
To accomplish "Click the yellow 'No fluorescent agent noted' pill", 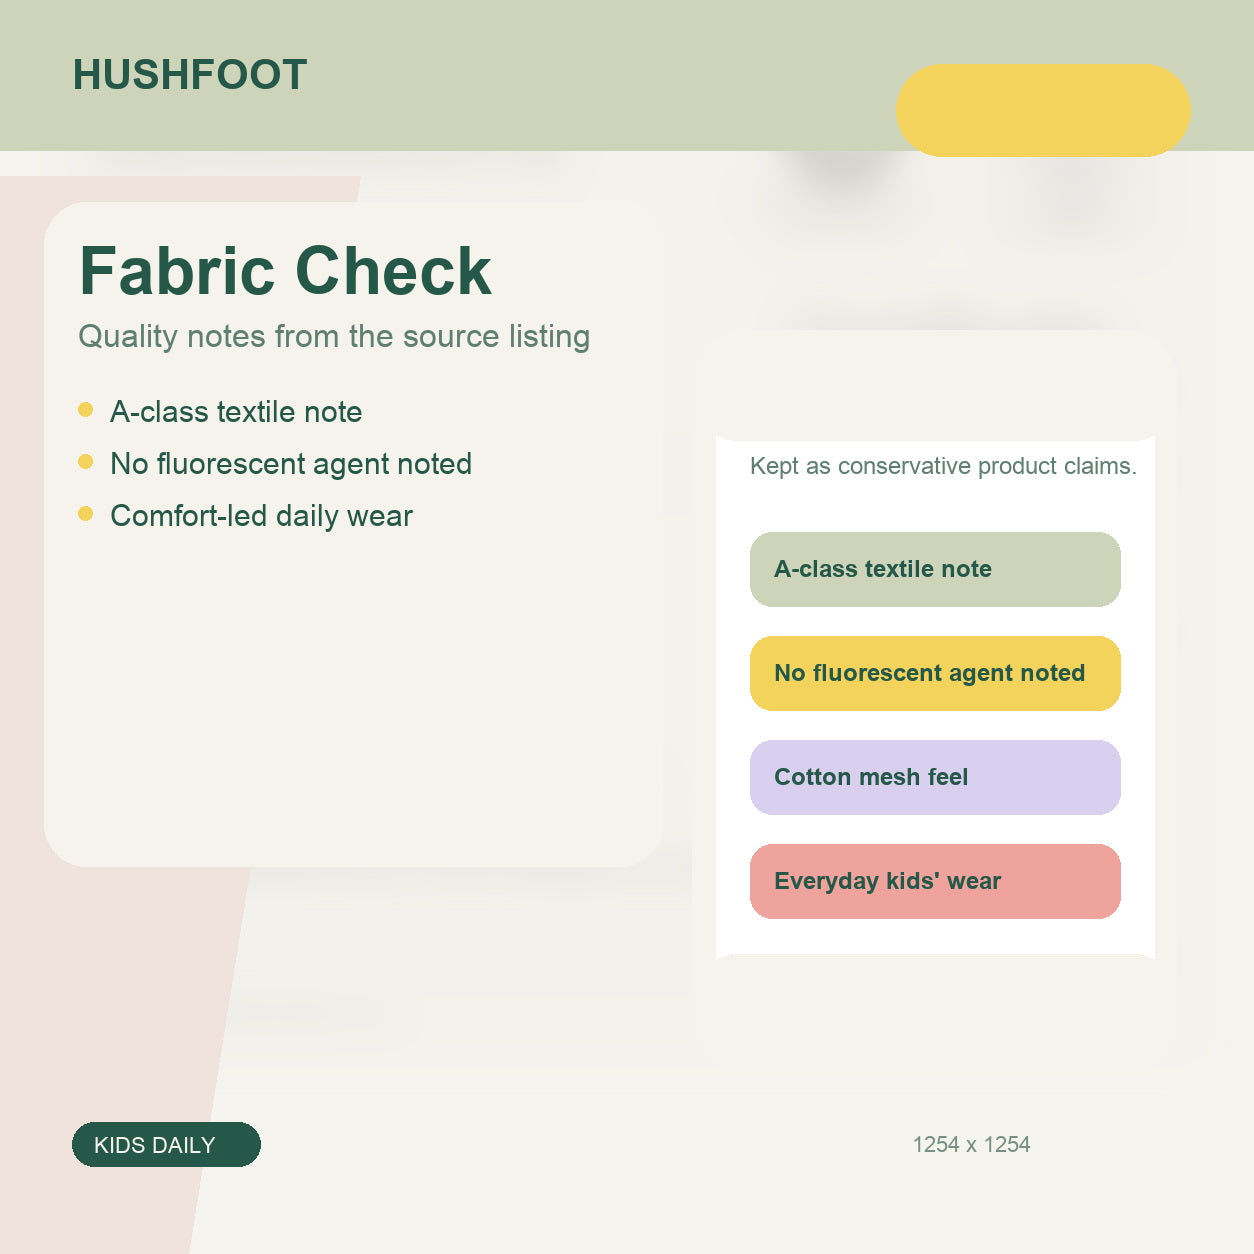I will [x=935, y=673].
